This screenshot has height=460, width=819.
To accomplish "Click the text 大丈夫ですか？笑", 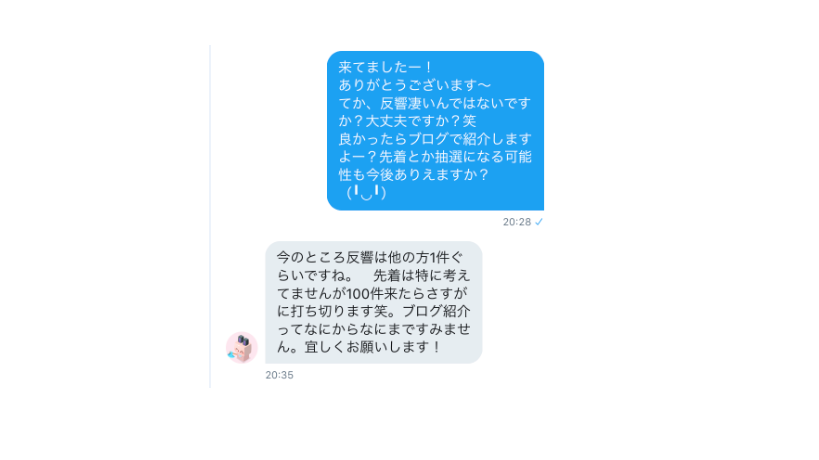I will click(420, 121).
